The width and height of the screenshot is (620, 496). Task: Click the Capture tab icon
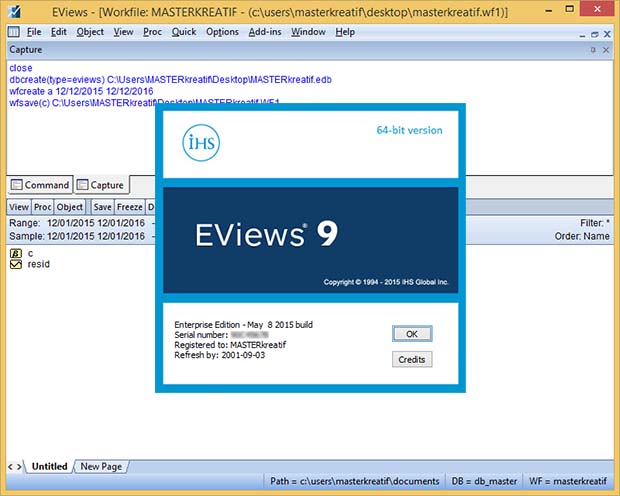(82, 185)
